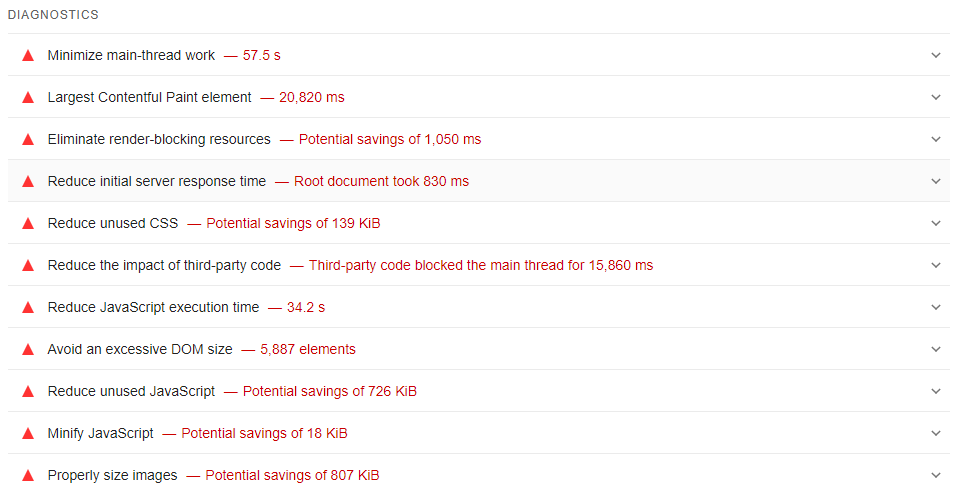Click the Eliminate render-blocking resources audit title

(159, 140)
